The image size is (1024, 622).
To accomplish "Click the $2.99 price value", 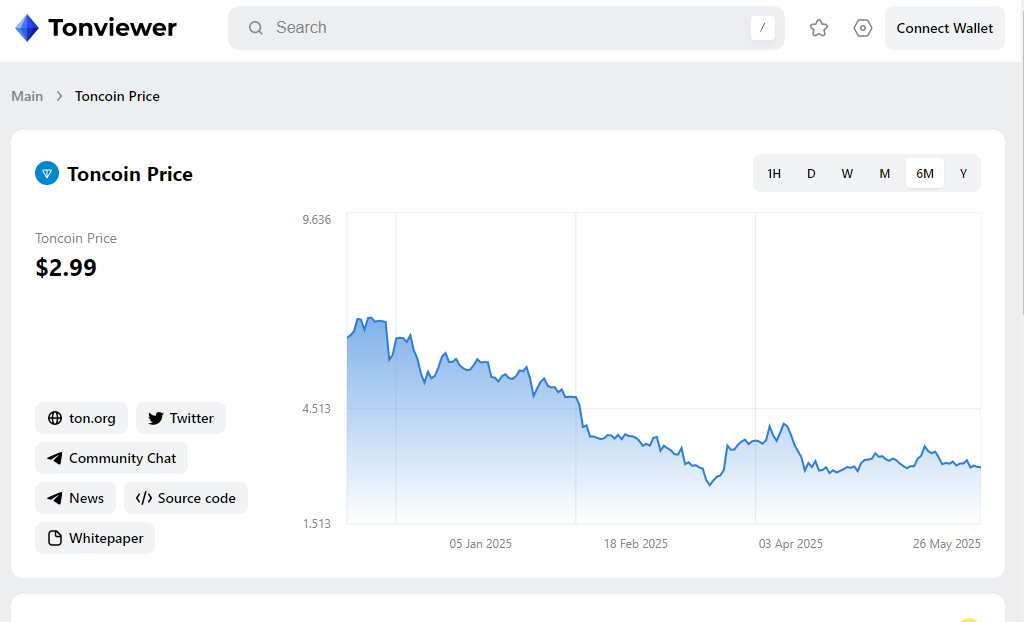I will (x=66, y=267).
